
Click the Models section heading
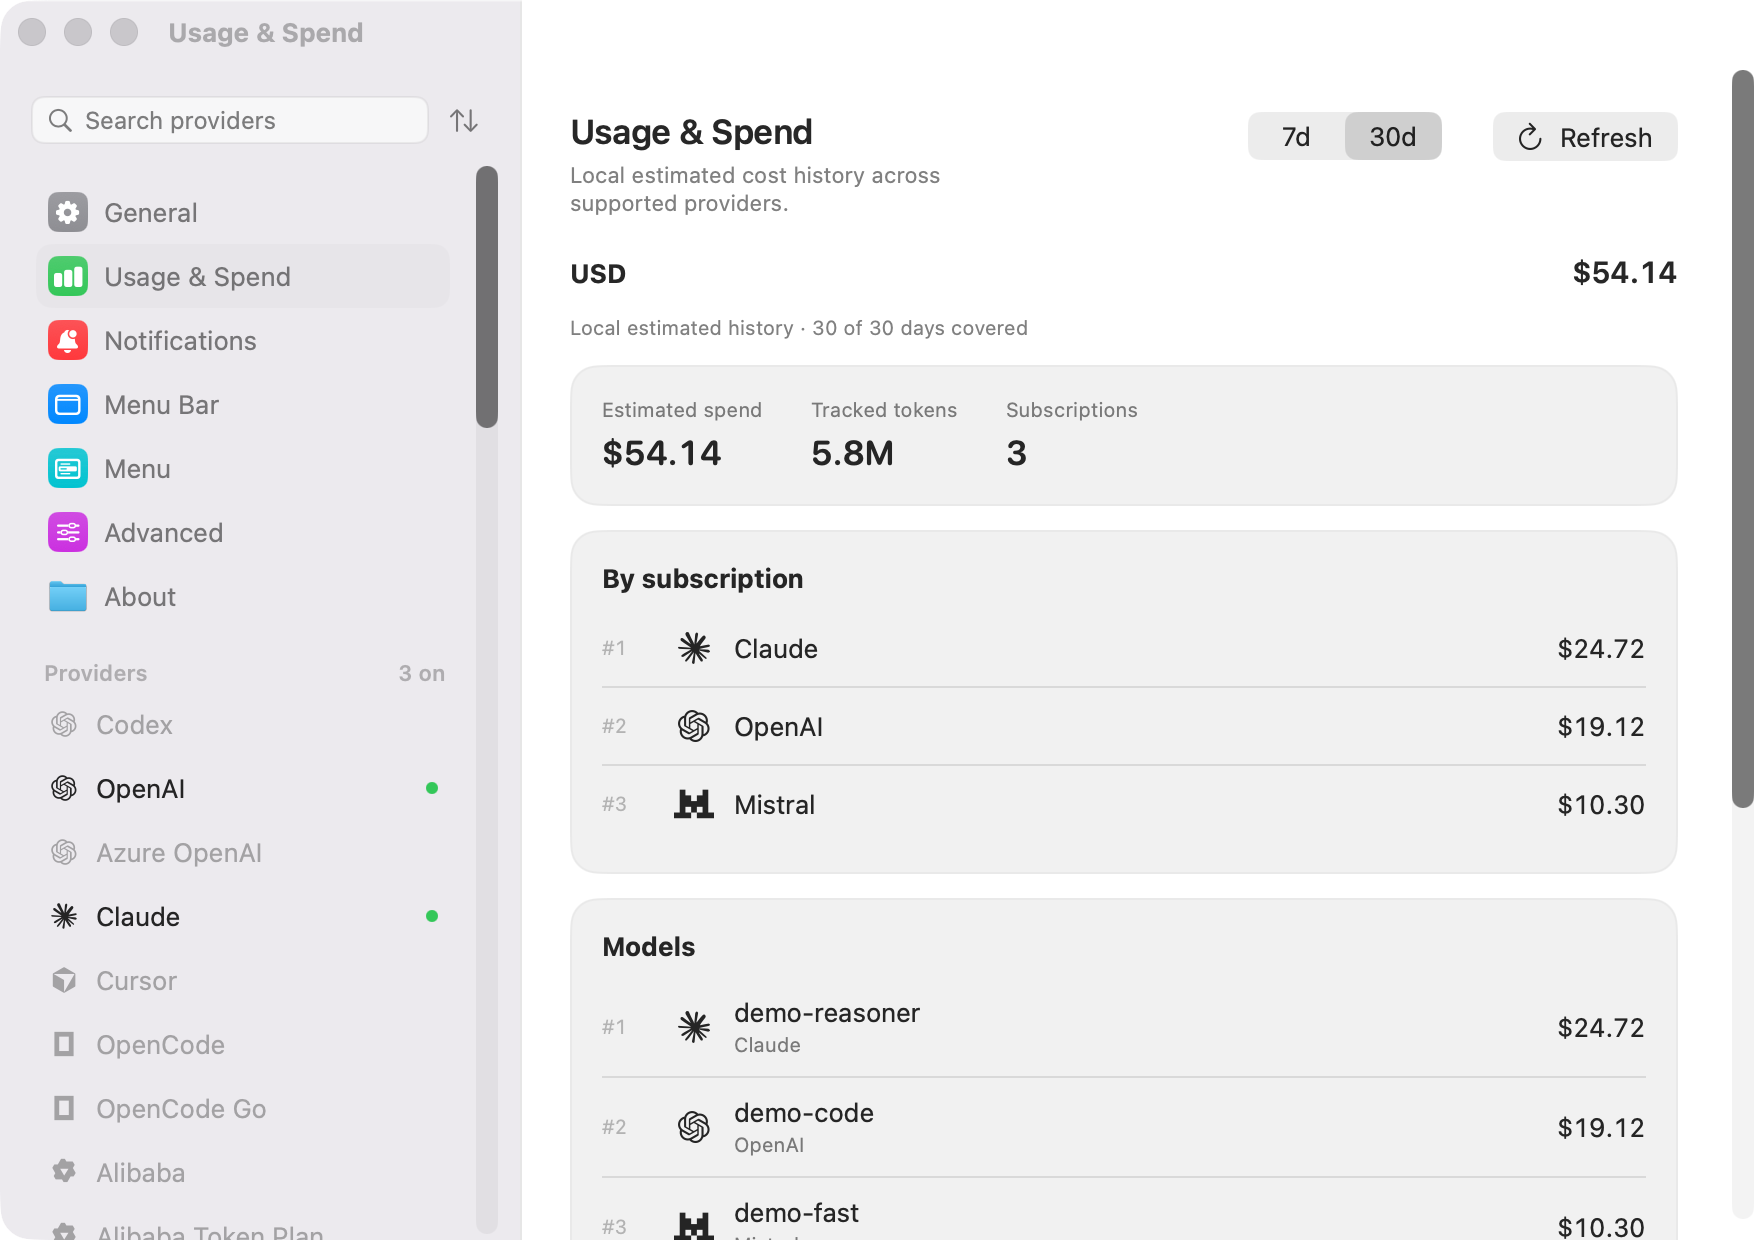coord(649,947)
